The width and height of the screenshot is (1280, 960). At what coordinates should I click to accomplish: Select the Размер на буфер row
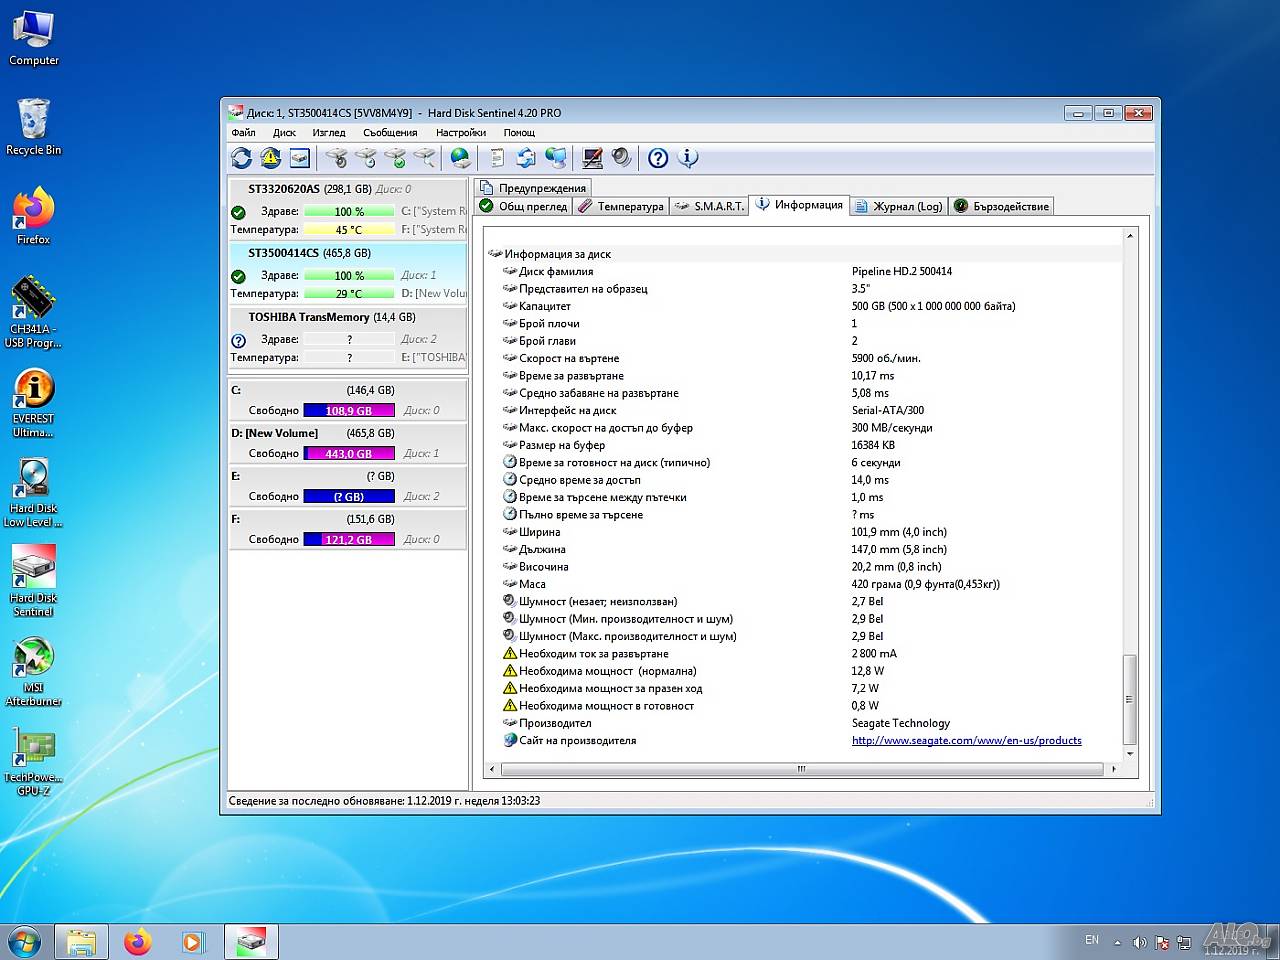coord(803,445)
